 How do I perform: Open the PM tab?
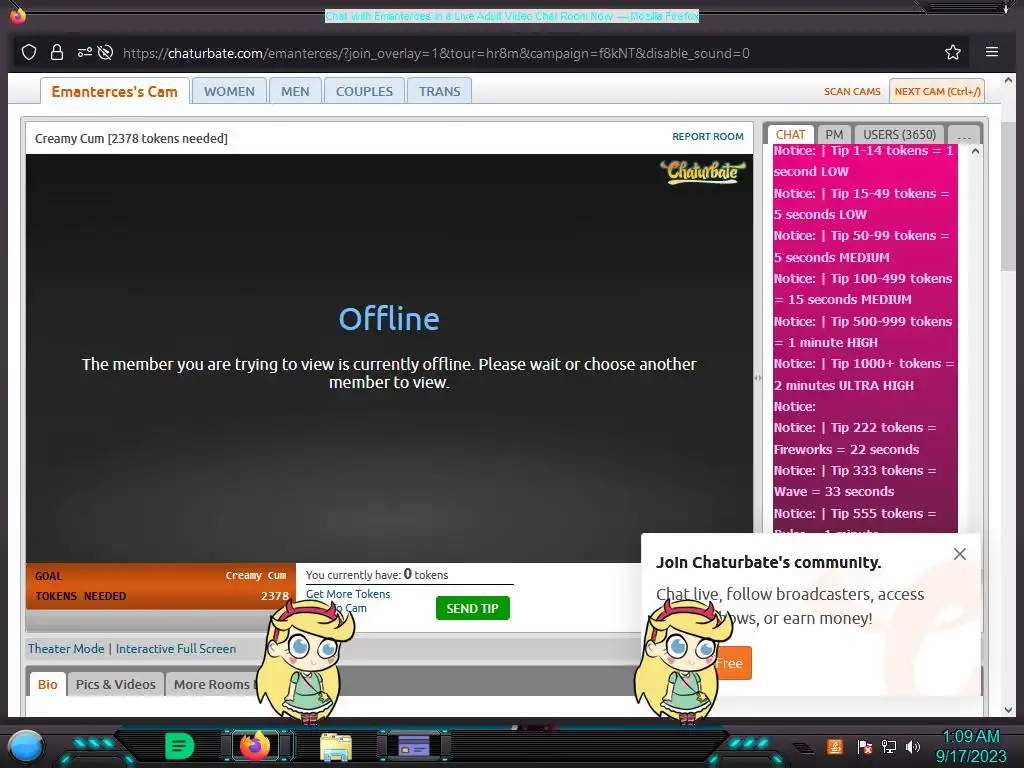[x=834, y=135]
